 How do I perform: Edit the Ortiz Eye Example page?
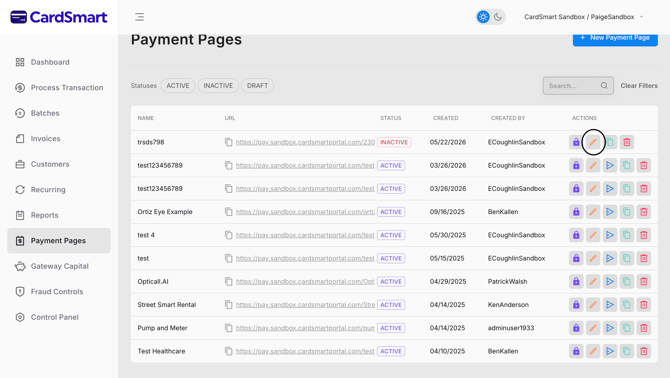point(593,212)
